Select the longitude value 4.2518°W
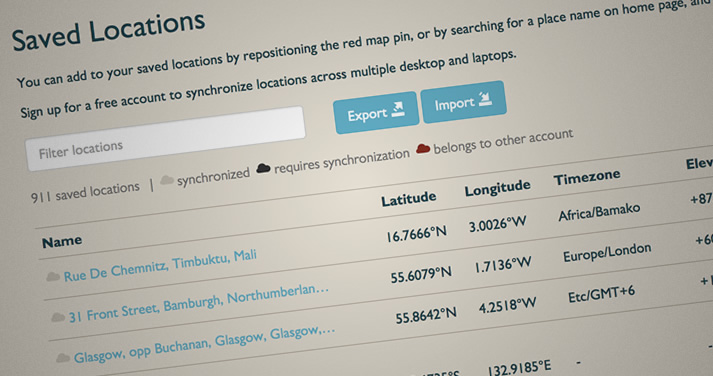 (507, 305)
